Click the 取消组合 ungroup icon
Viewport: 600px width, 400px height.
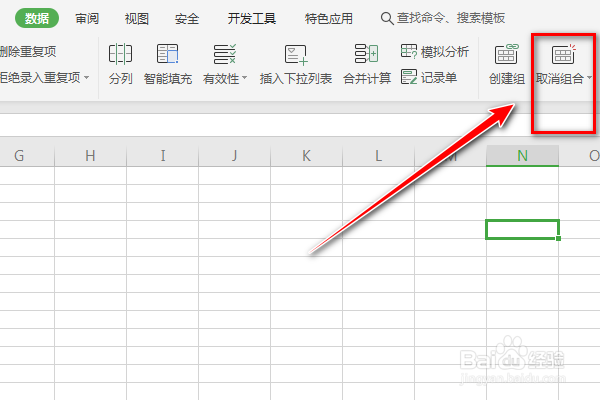pyautogui.click(x=563, y=54)
